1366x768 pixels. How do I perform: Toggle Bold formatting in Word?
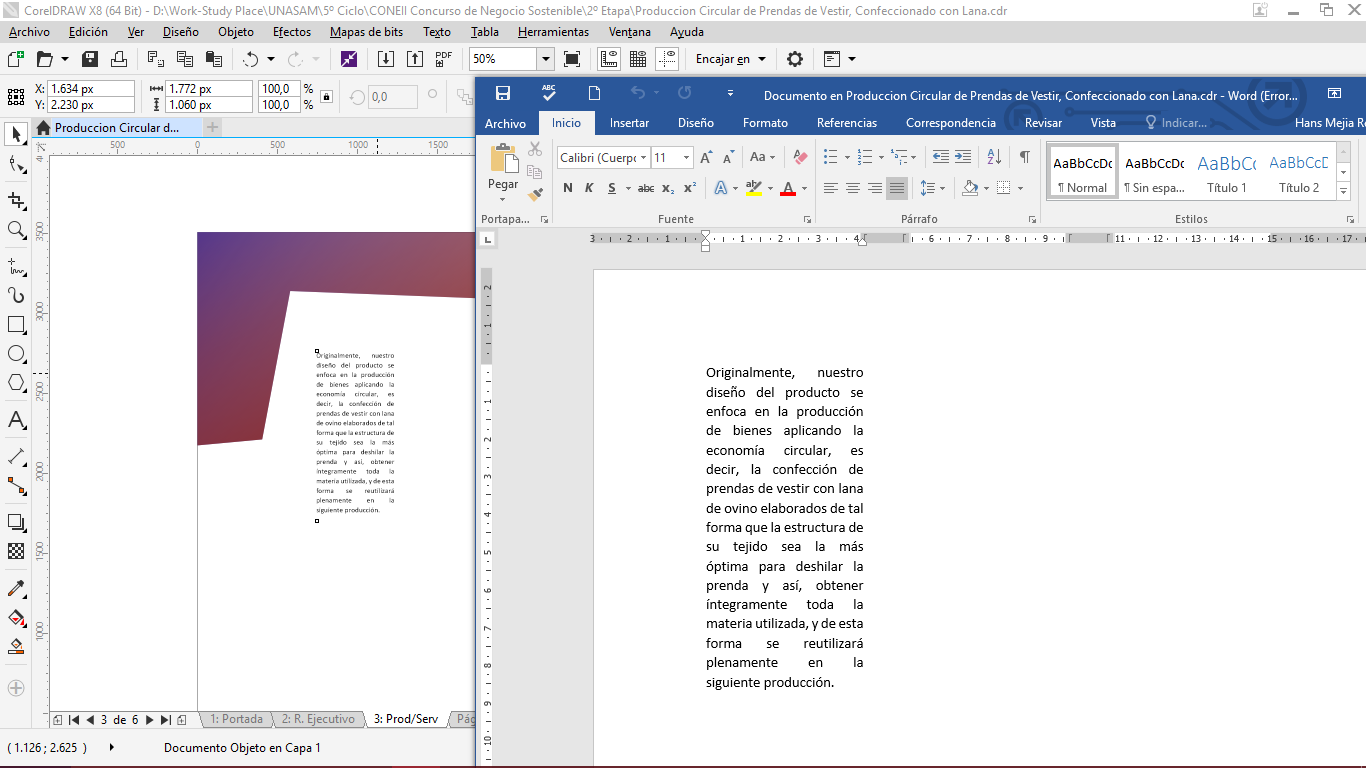point(568,188)
